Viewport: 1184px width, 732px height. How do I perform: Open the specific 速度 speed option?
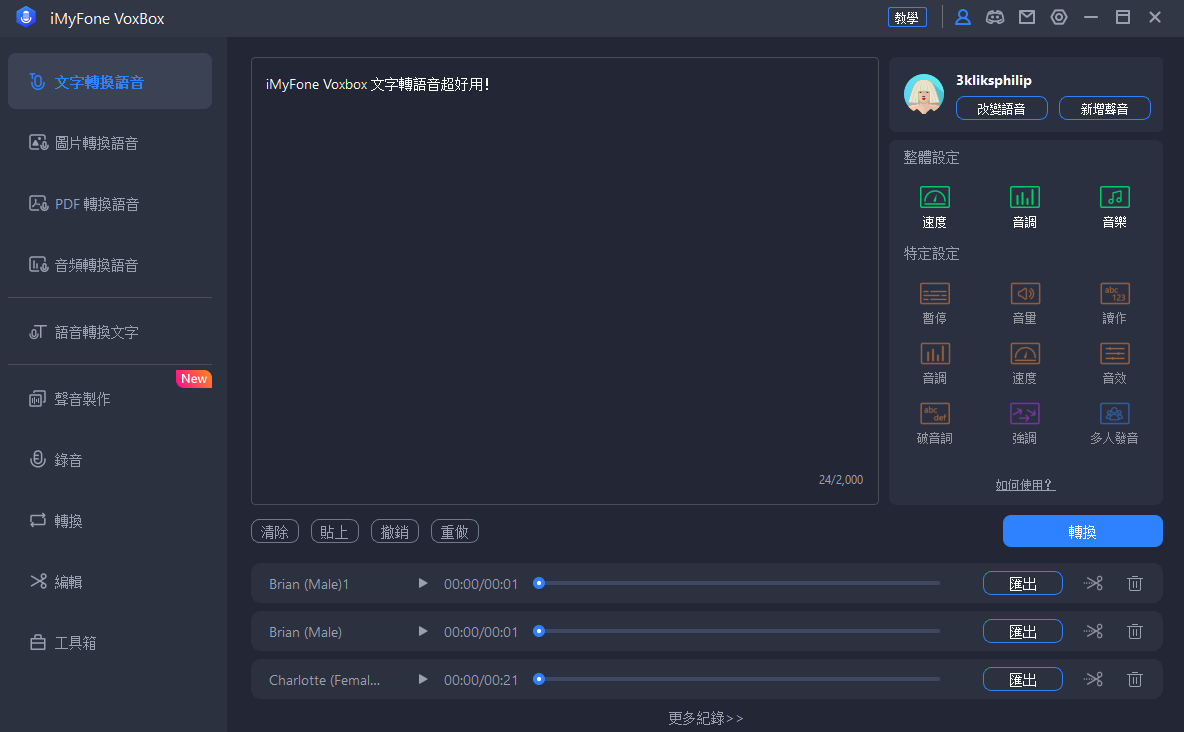(x=1024, y=363)
